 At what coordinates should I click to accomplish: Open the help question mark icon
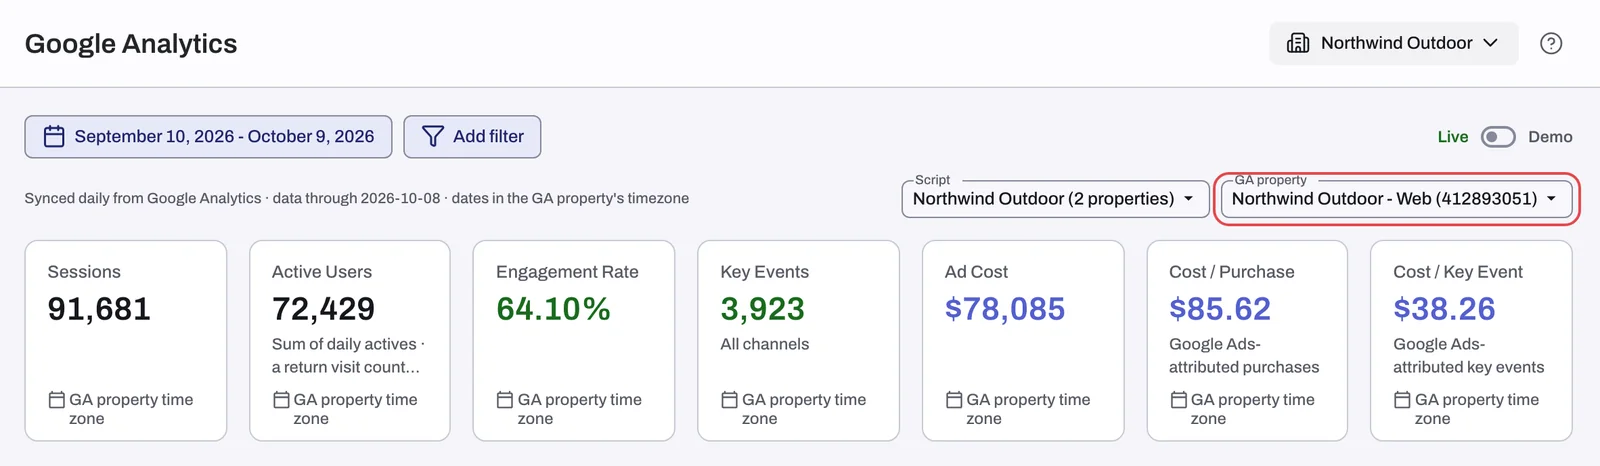pyautogui.click(x=1551, y=43)
